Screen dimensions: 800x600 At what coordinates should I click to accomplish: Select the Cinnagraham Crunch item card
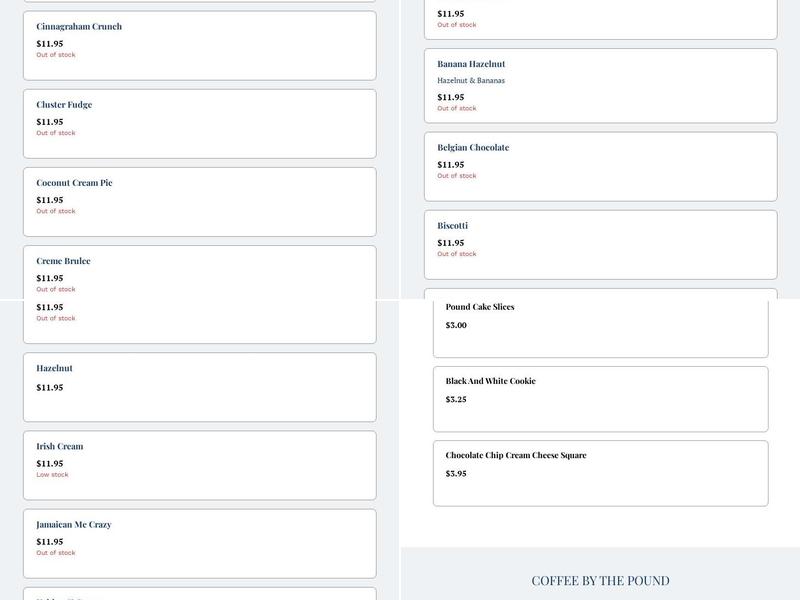199,45
